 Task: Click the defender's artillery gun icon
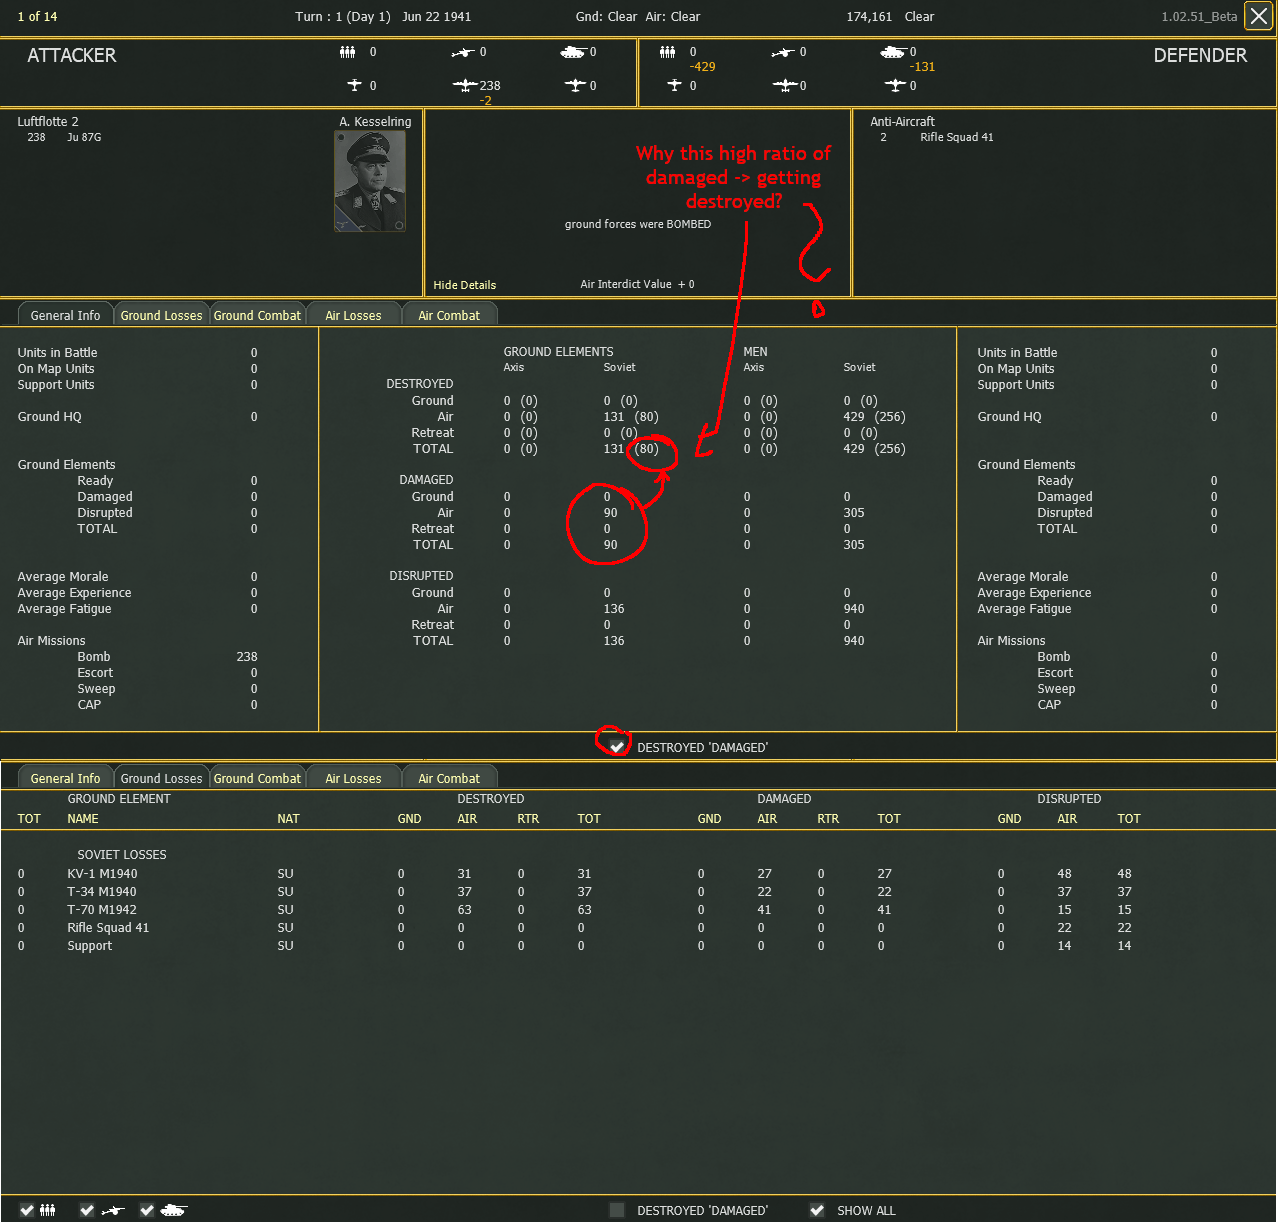pos(782,52)
